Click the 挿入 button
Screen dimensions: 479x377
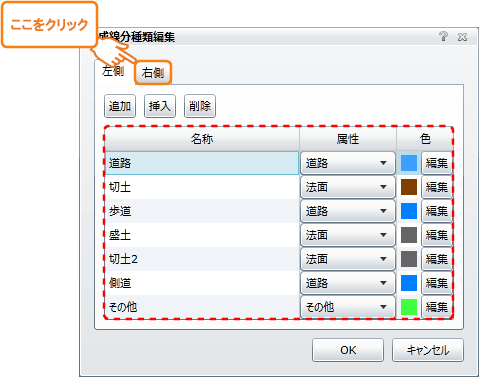pyautogui.click(x=160, y=106)
